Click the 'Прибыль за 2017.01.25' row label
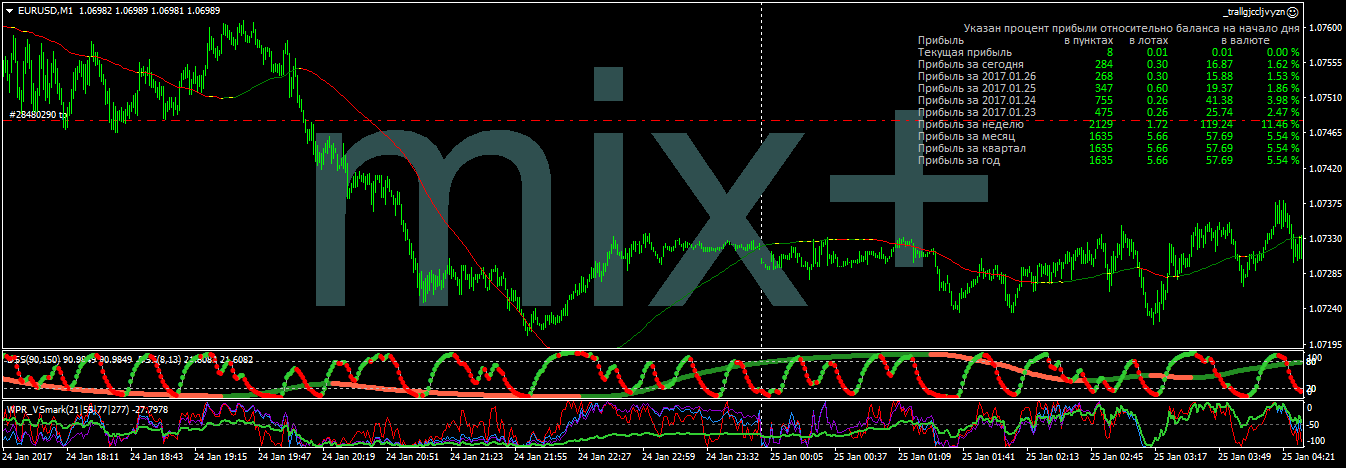This screenshot has height=468, width=1346. coord(976,88)
